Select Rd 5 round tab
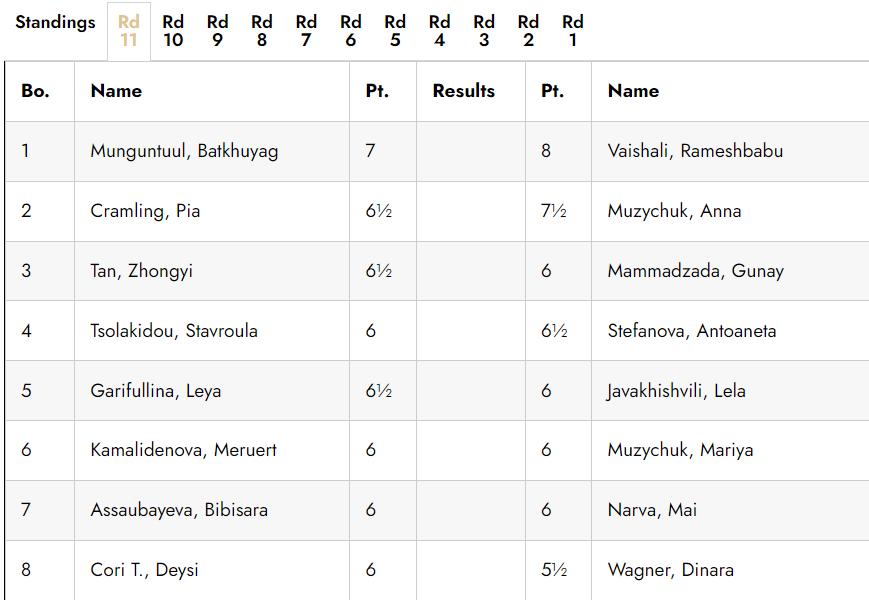The height and width of the screenshot is (600, 869). (395, 31)
